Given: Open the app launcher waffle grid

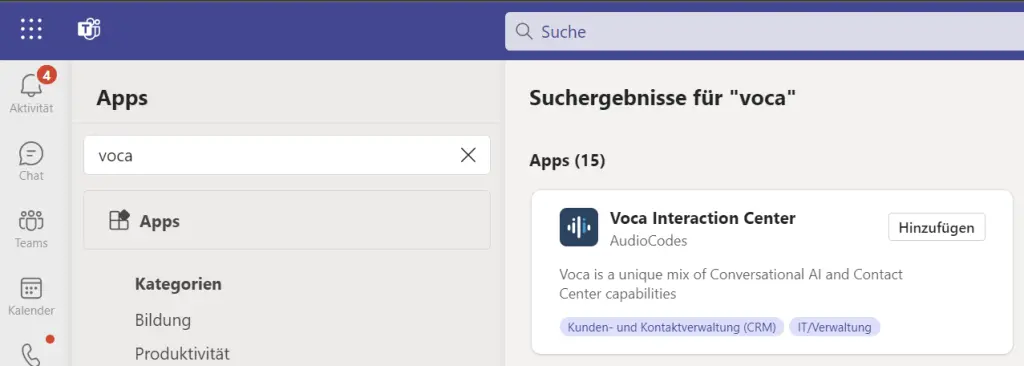Looking at the screenshot, I should click(31, 29).
